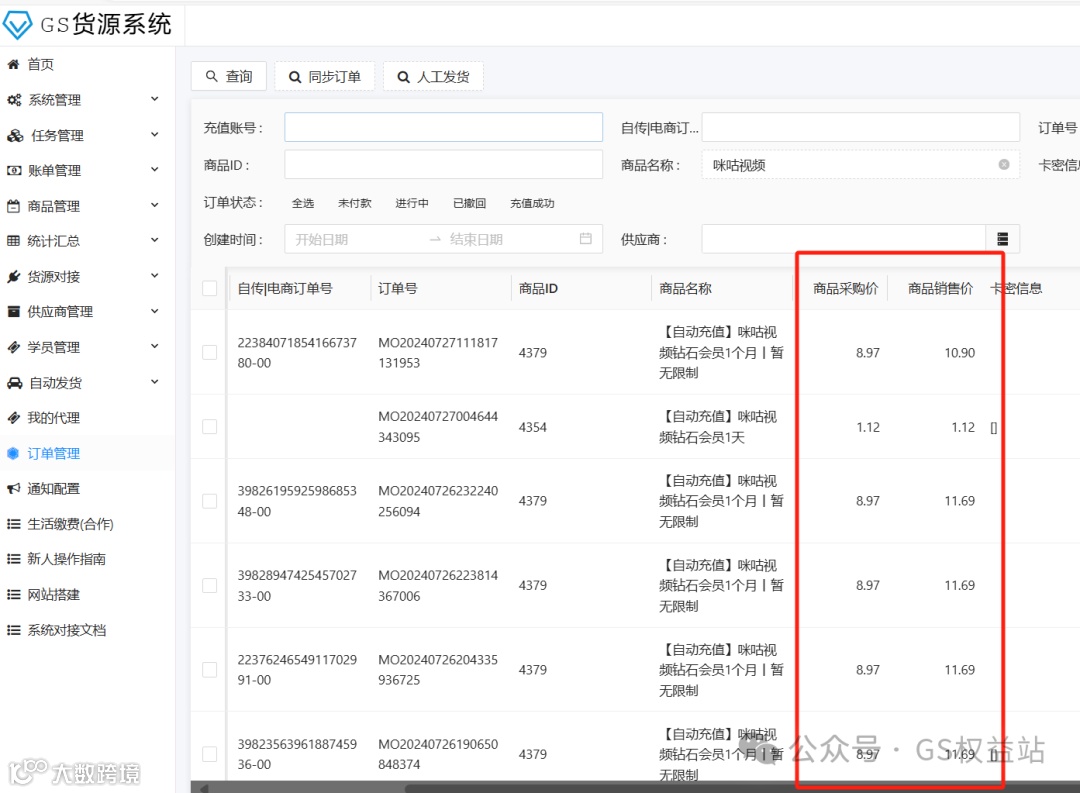Image resolution: width=1080 pixels, height=793 pixels.
Task: Click the 自动发货 car icon
Action: tap(14, 383)
